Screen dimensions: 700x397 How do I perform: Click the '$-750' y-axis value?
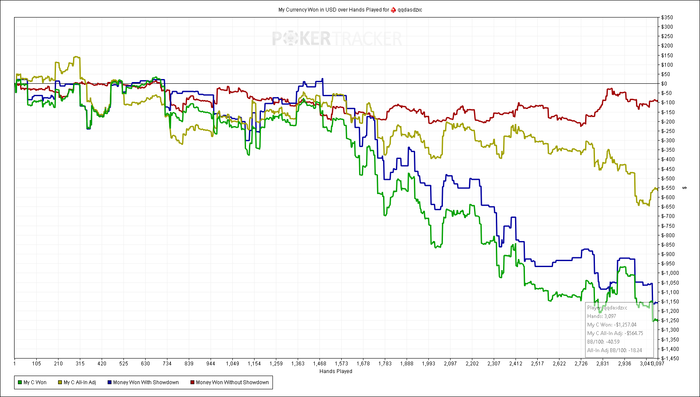pyautogui.click(x=668, y=226)
